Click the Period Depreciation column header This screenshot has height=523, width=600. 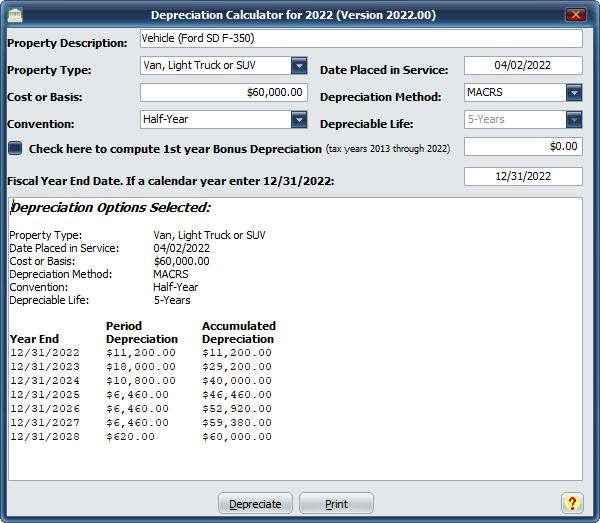[x=142, y=332]
